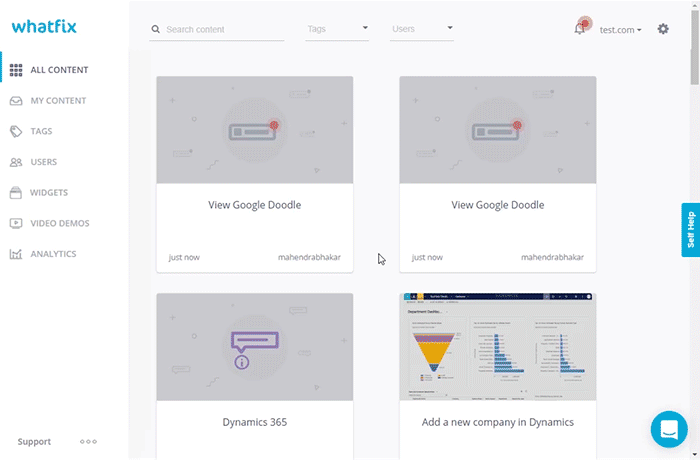Click the three dots beside Support
The width and height of the screenshot is (700, 460).
[x=88, y=441]
